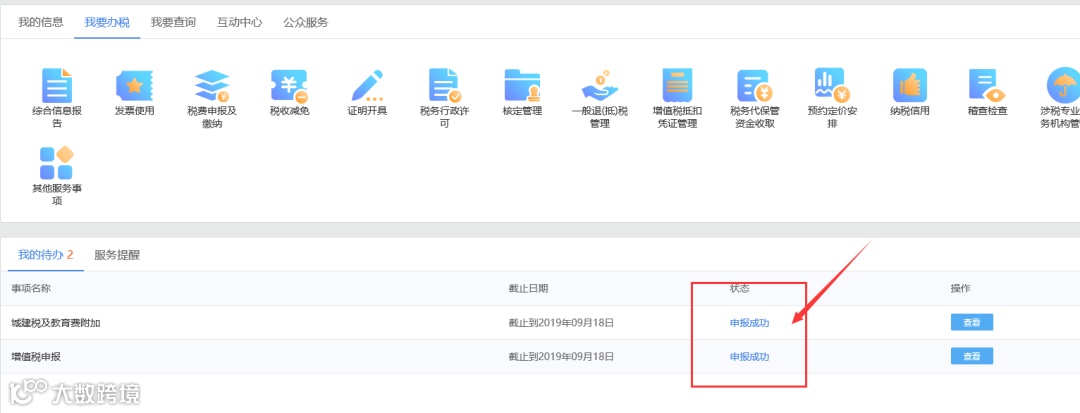
Task: Switch to 我的信息 tab
Action: (x=41, y=22)
